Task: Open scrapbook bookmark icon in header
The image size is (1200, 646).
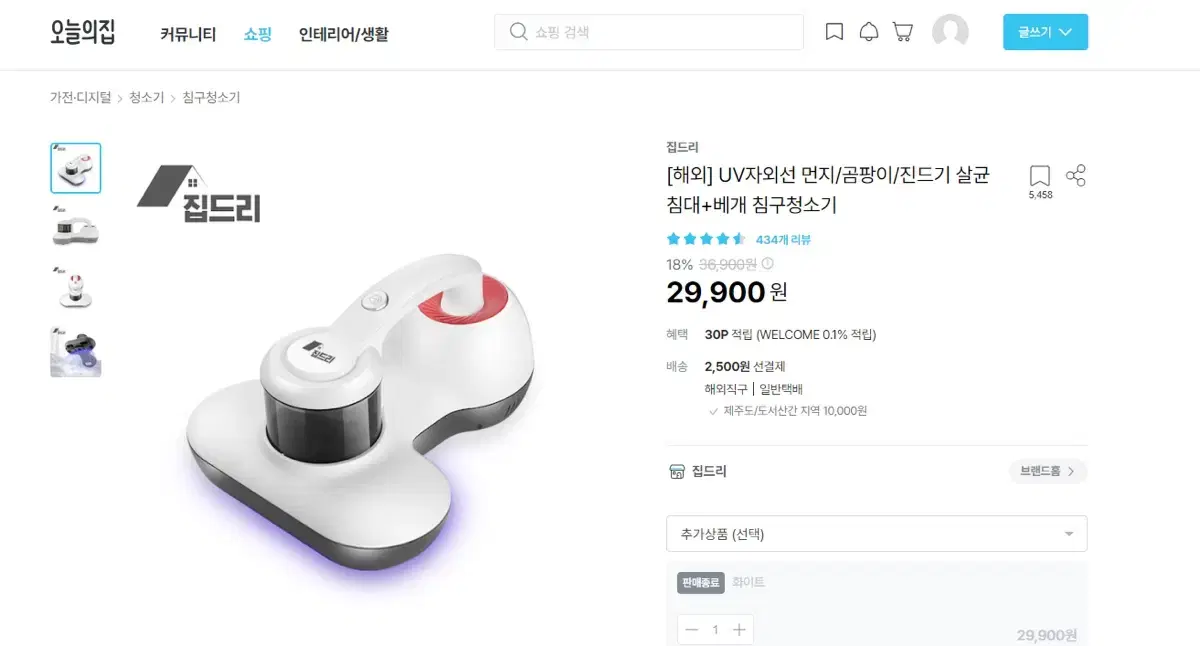Action: click(834, 32)
